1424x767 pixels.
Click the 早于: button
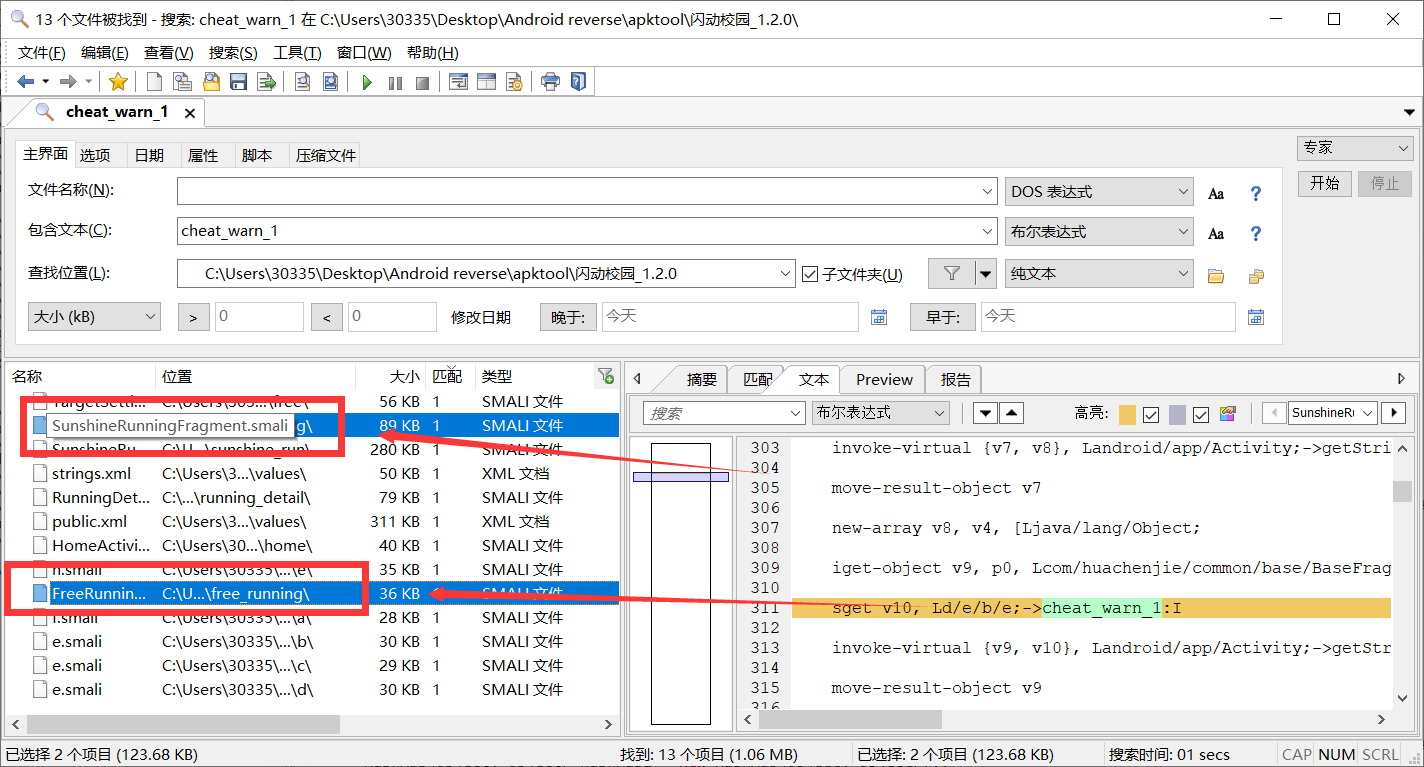[x=942, y=317]
